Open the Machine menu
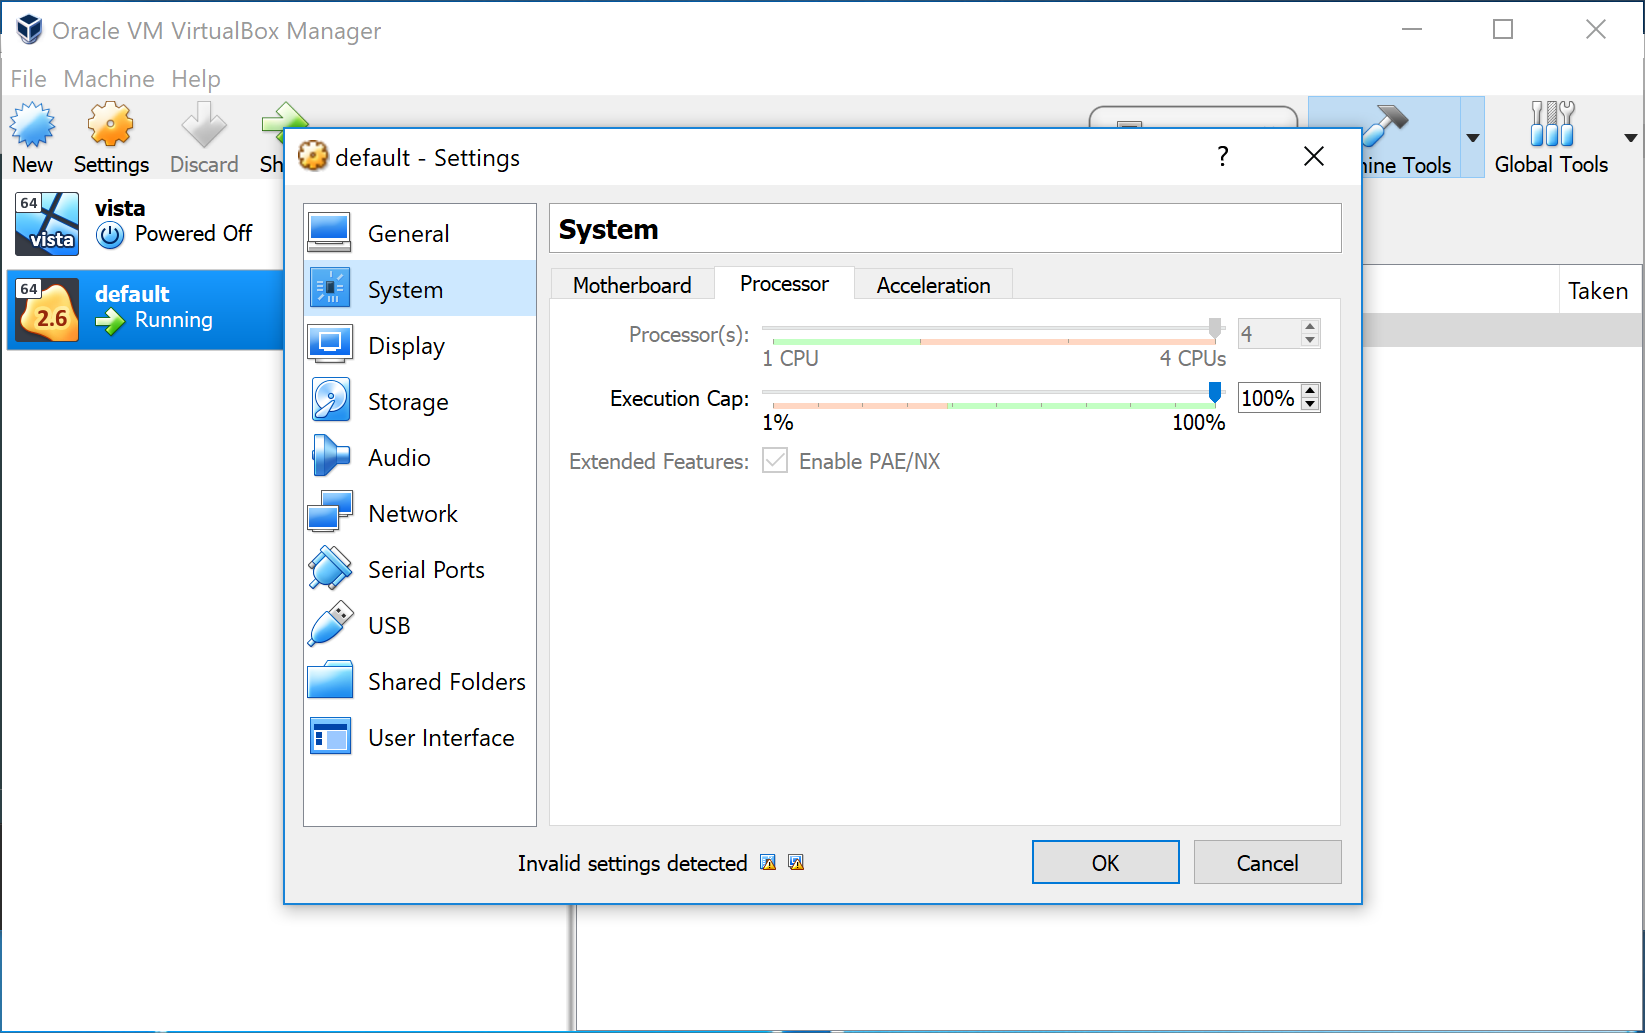Screen dimensions: 1645x1033 109,78
